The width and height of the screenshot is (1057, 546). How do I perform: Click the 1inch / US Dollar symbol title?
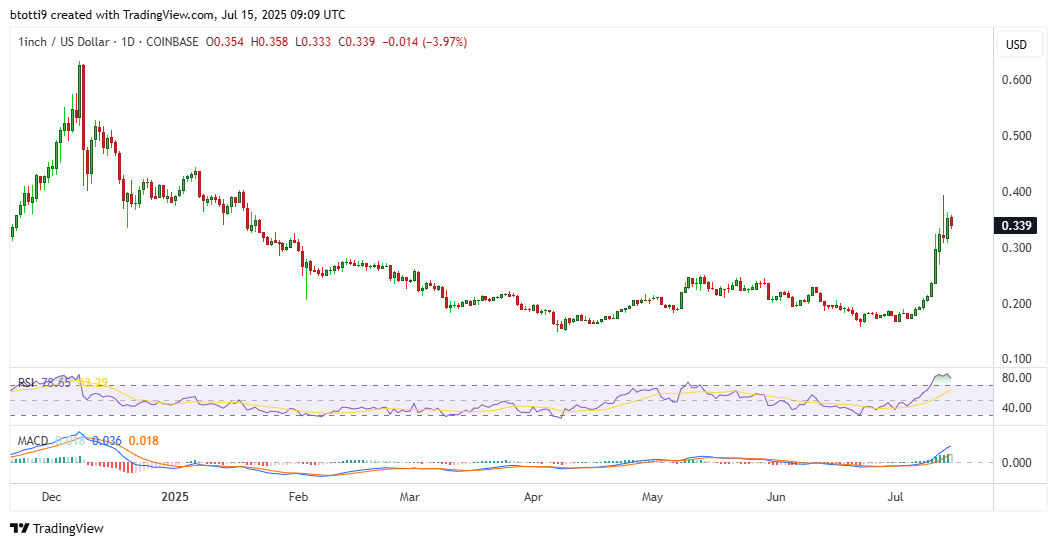[x=58, y=42]
